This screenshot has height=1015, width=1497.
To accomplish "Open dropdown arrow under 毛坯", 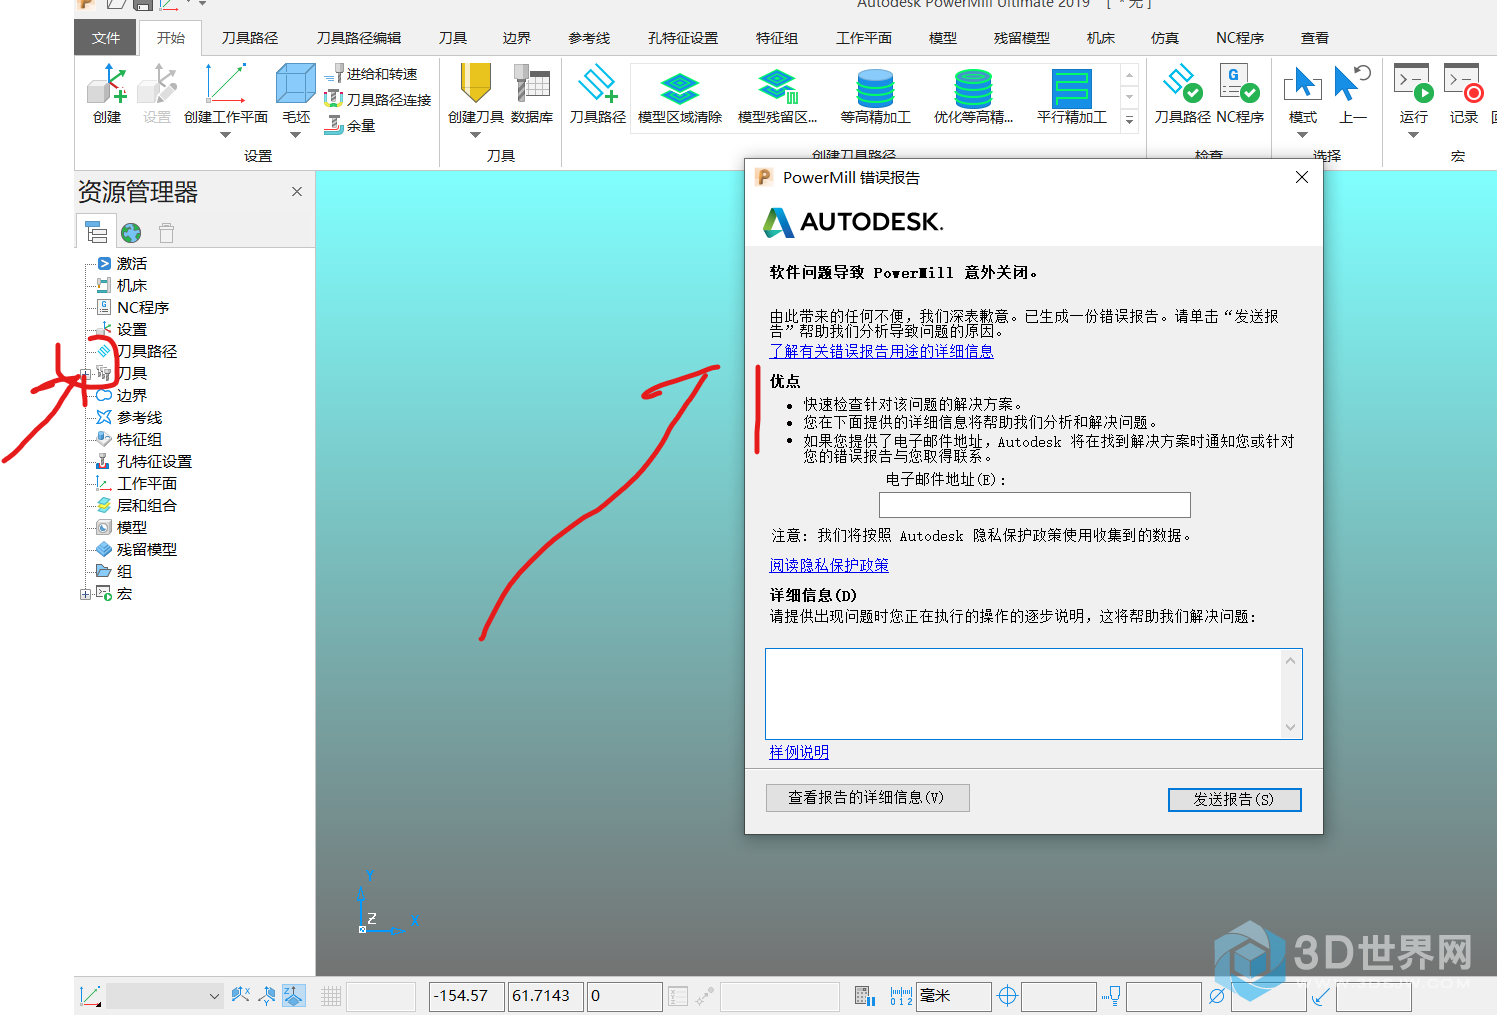I will pyautogui.click(x=296, y=135).
